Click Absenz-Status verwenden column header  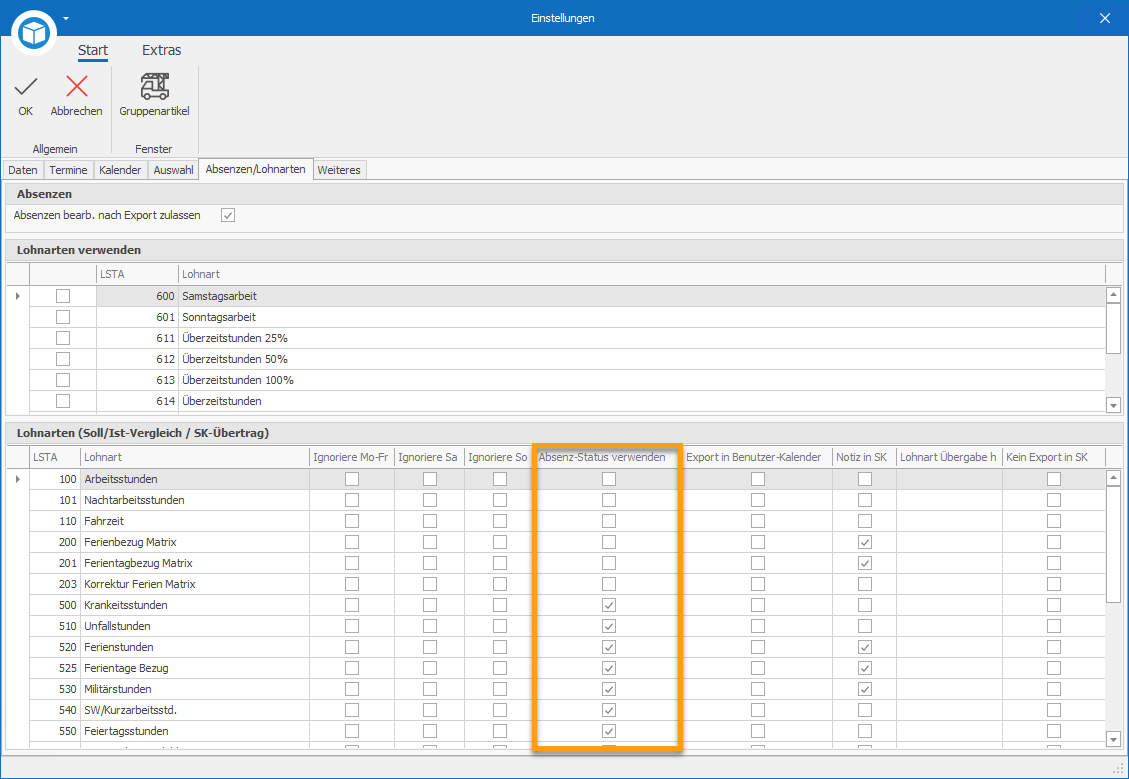(608, 457)
